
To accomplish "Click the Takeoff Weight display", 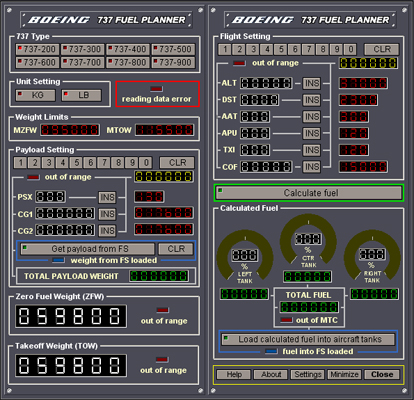I will click(71, 365).
